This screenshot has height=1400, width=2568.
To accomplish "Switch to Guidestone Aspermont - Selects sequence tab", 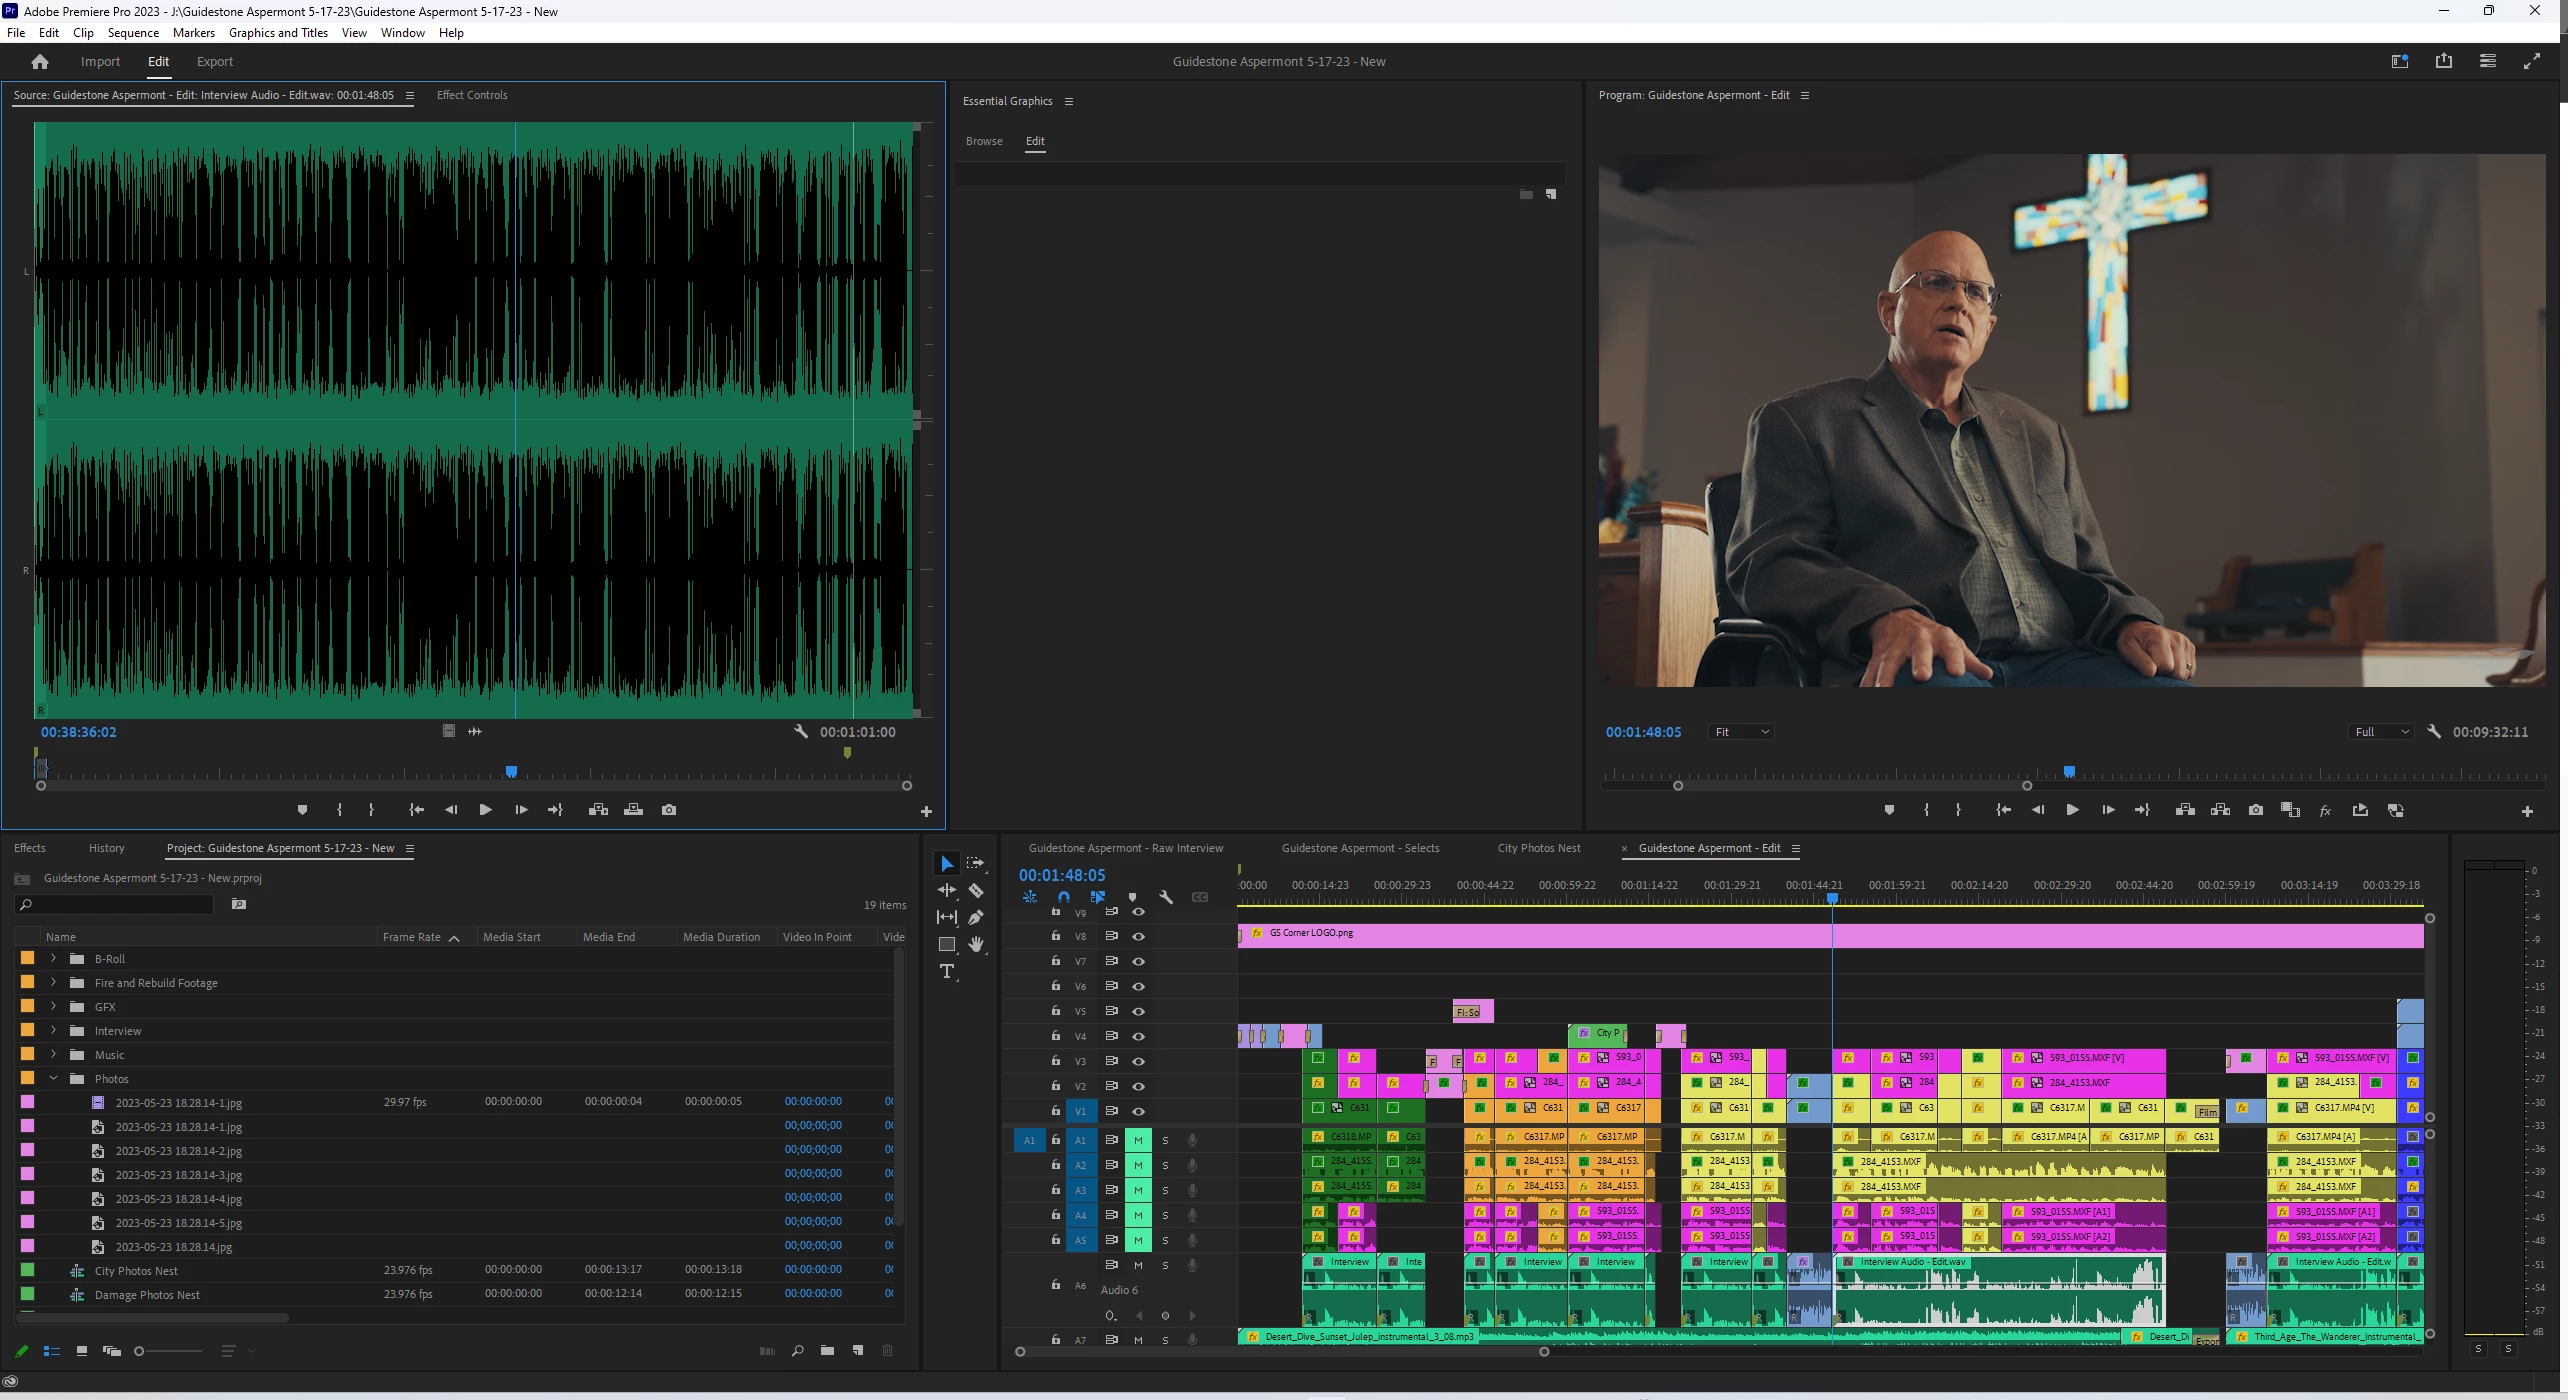I will pyautogui.click(x=1360, y=848).
